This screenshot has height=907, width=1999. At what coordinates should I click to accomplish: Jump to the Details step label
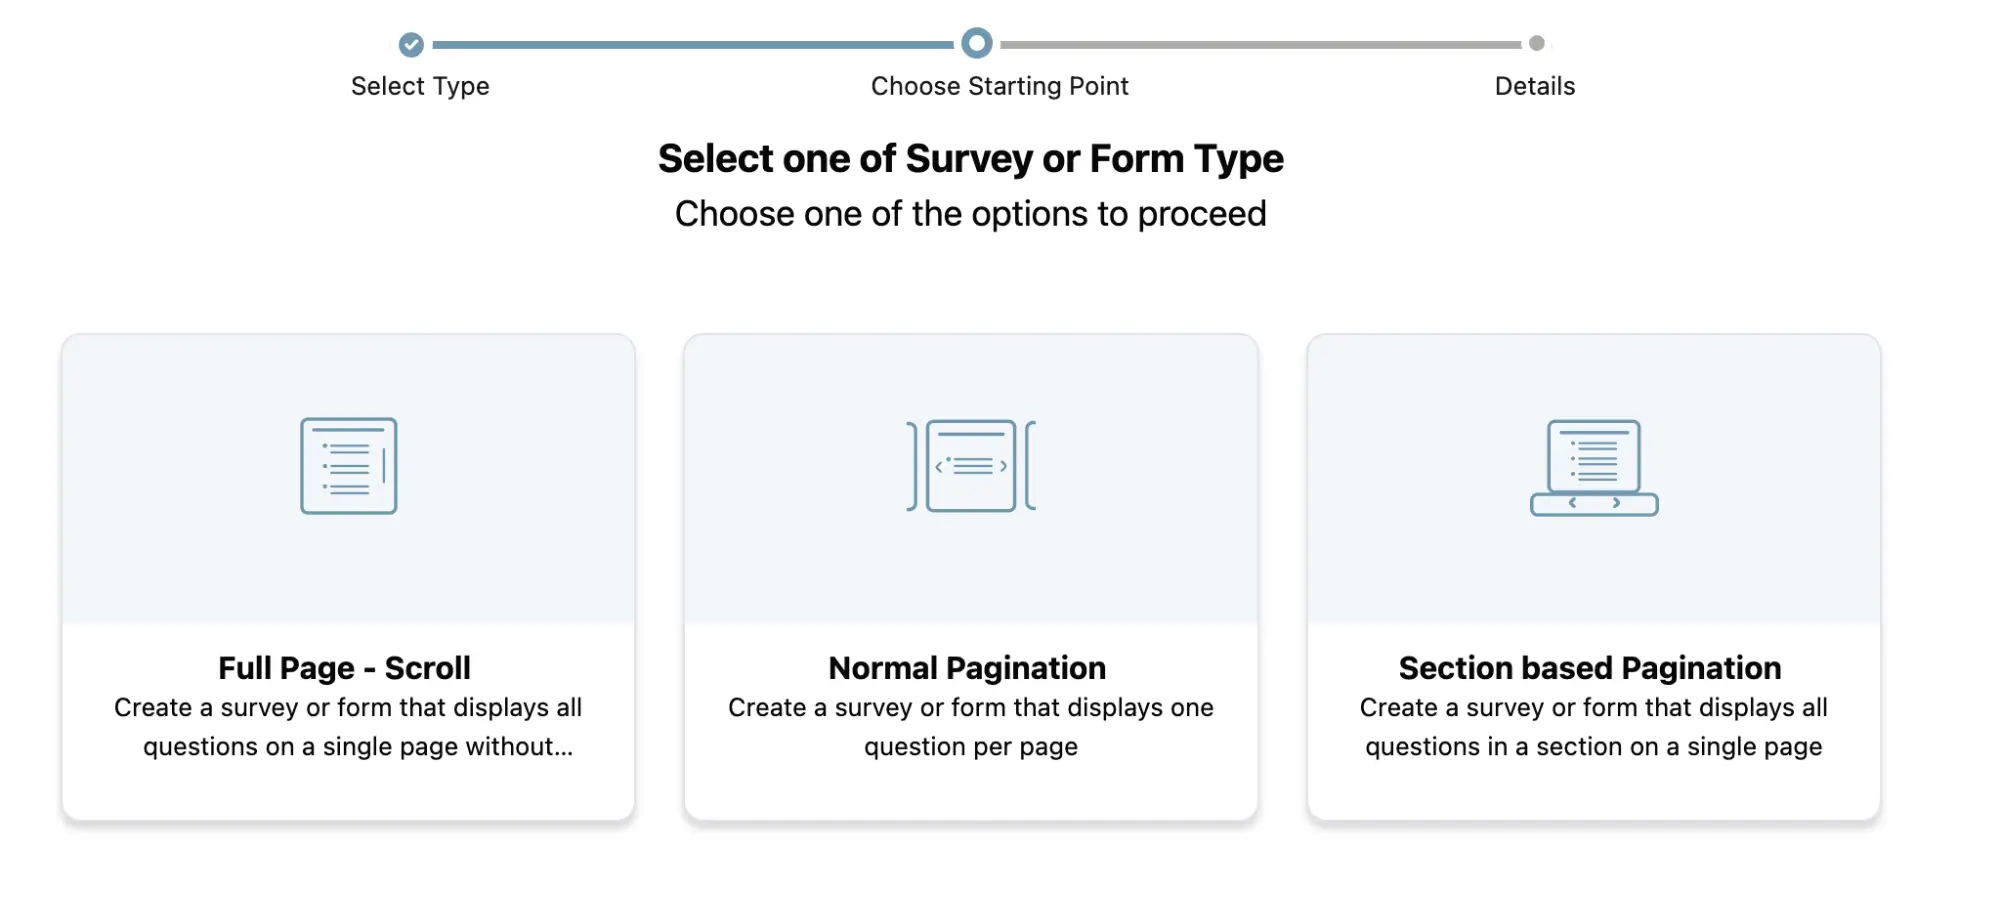click(x=1534, y=86)
